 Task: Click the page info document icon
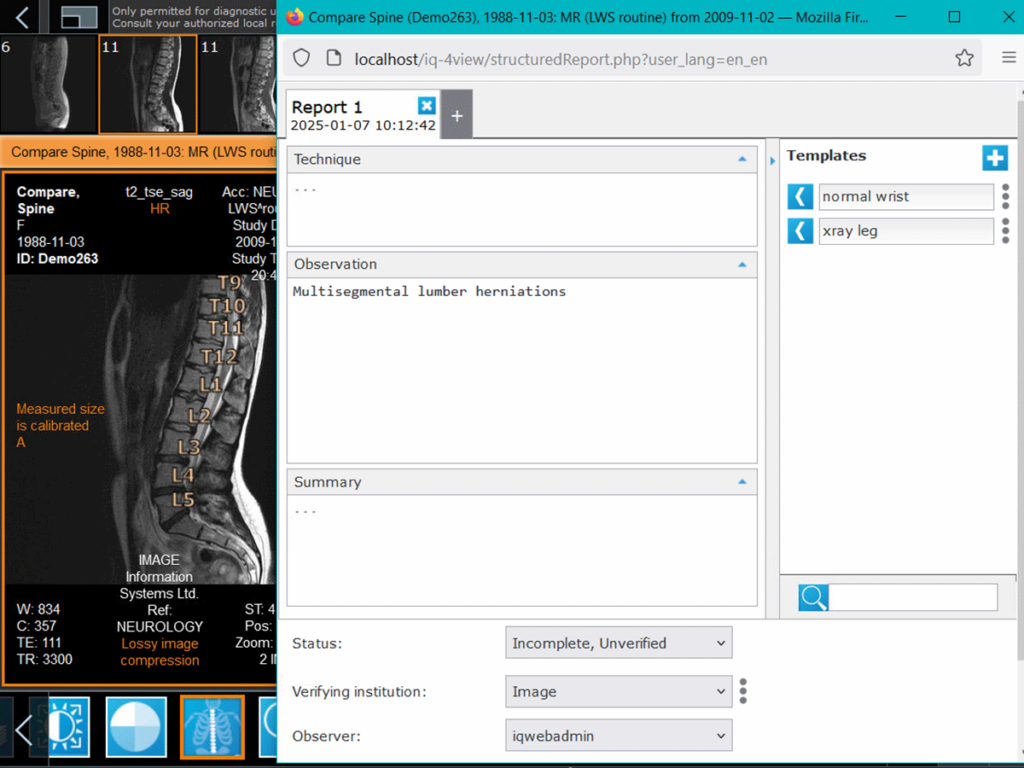point(334,58)
